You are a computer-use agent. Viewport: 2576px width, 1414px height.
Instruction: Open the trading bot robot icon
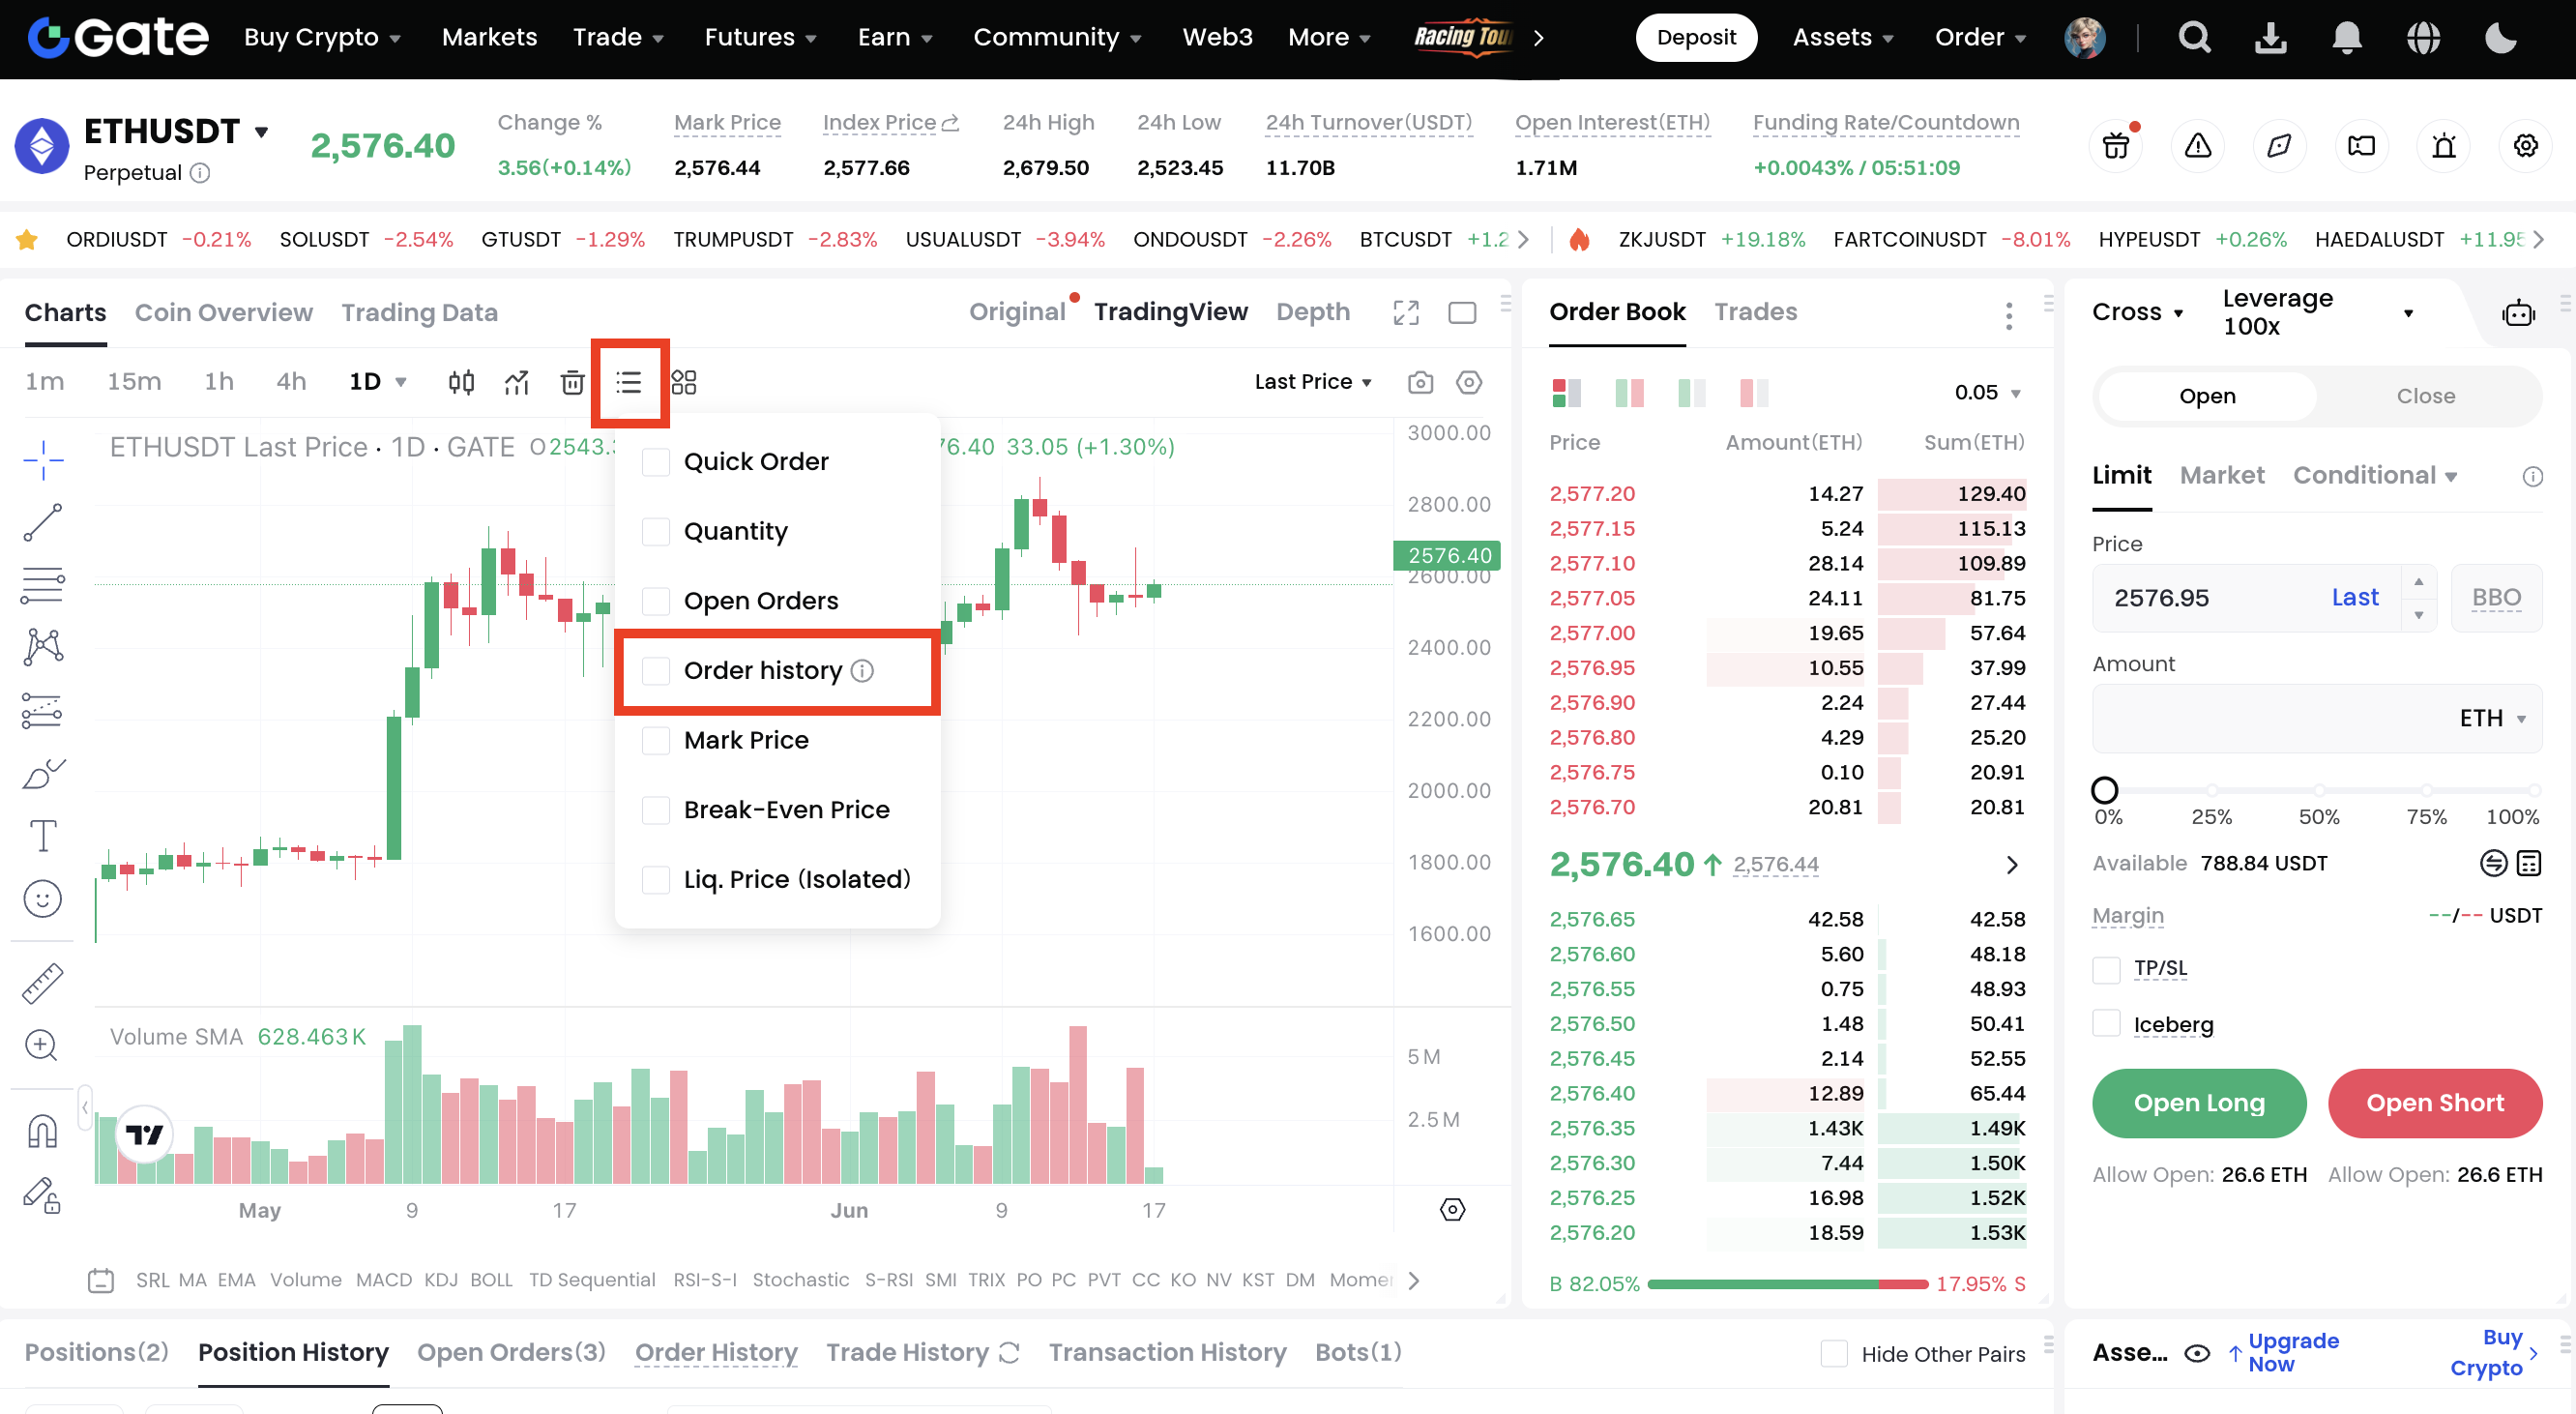2518,314
